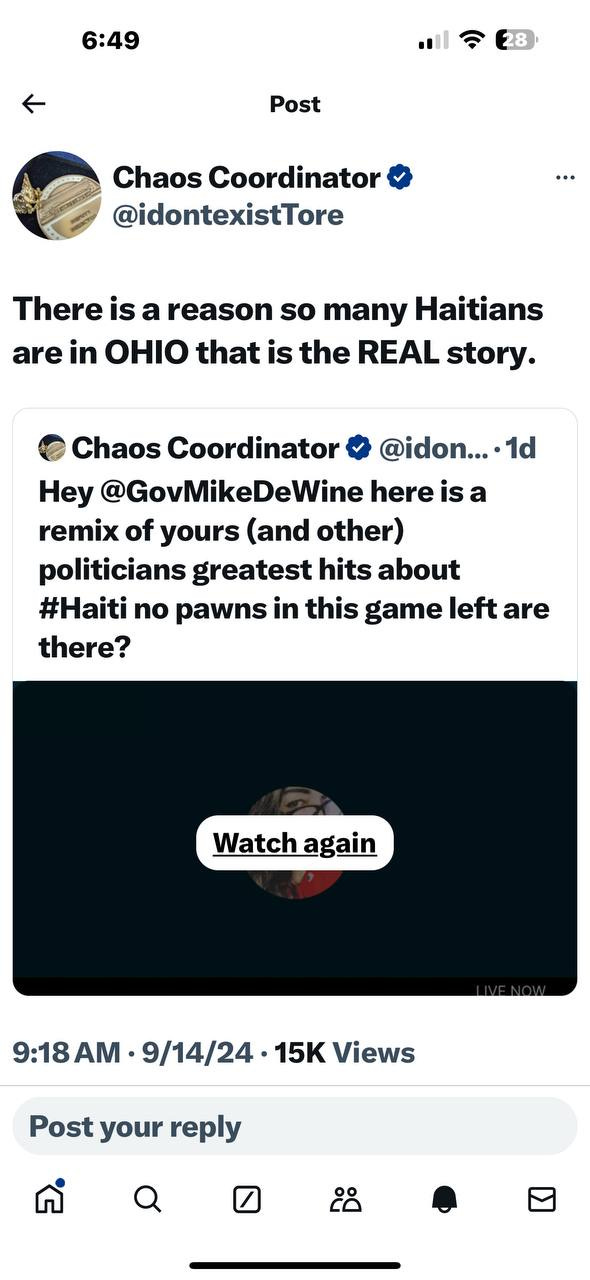Image resolution: width=590 pixels, height=1280 pixels.
Task: Tap the quoted post's small avatar
Action: (x=52, y=449)
